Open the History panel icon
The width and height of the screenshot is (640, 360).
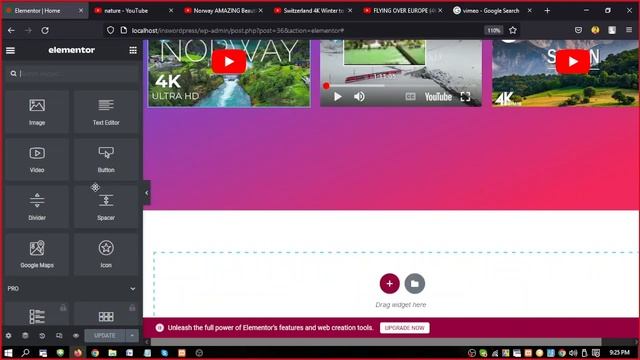point(42,336)
